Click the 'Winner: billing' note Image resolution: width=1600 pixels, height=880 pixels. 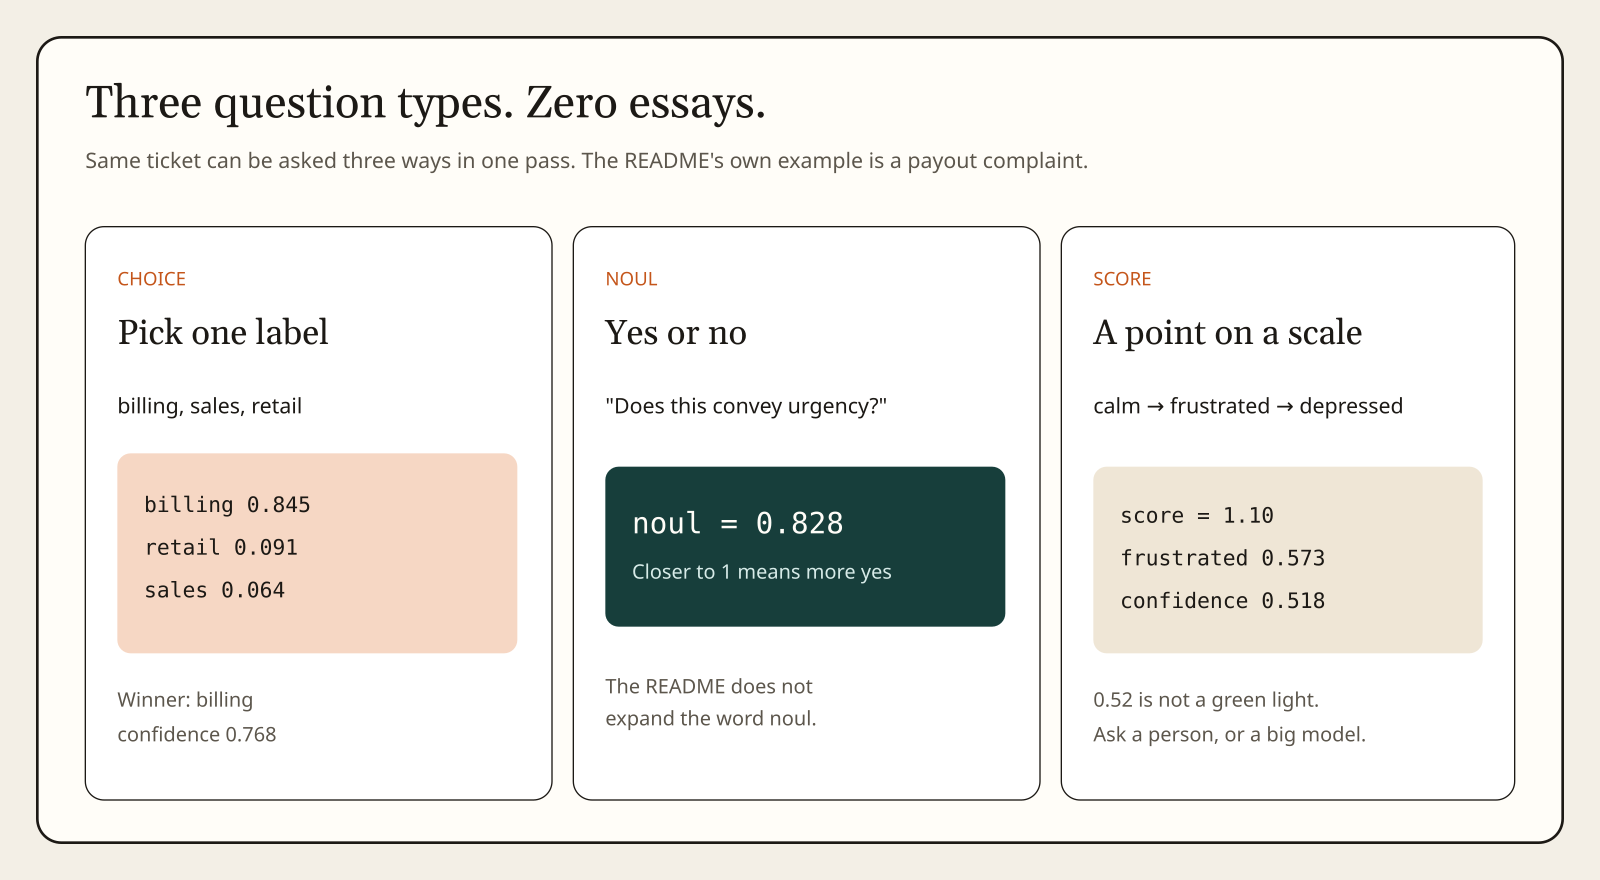pos(185,700)
